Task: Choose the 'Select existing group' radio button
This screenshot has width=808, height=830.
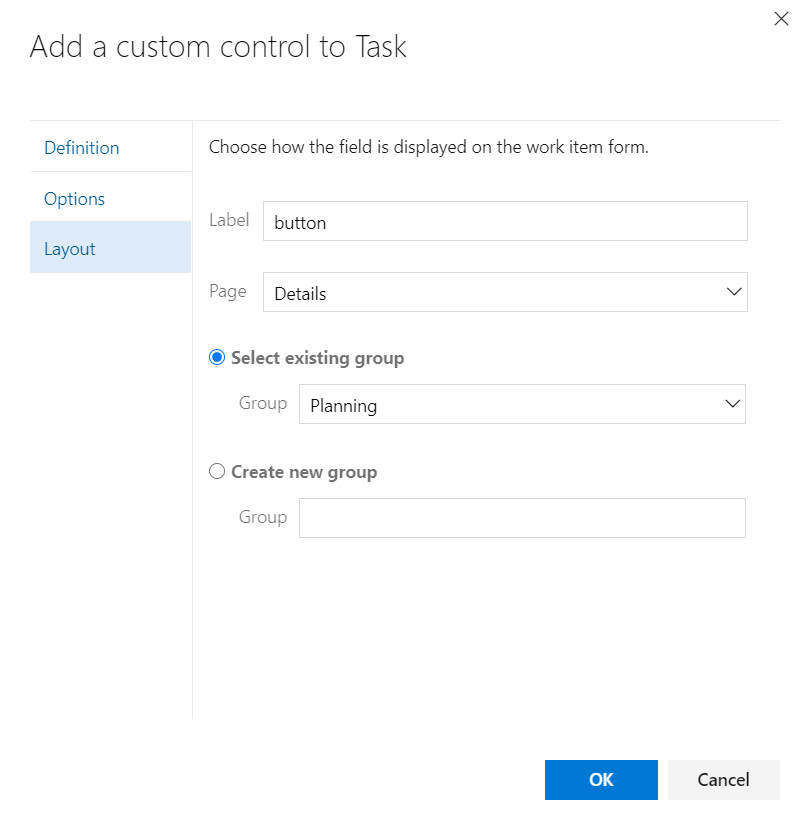Action: pos(217,358)
